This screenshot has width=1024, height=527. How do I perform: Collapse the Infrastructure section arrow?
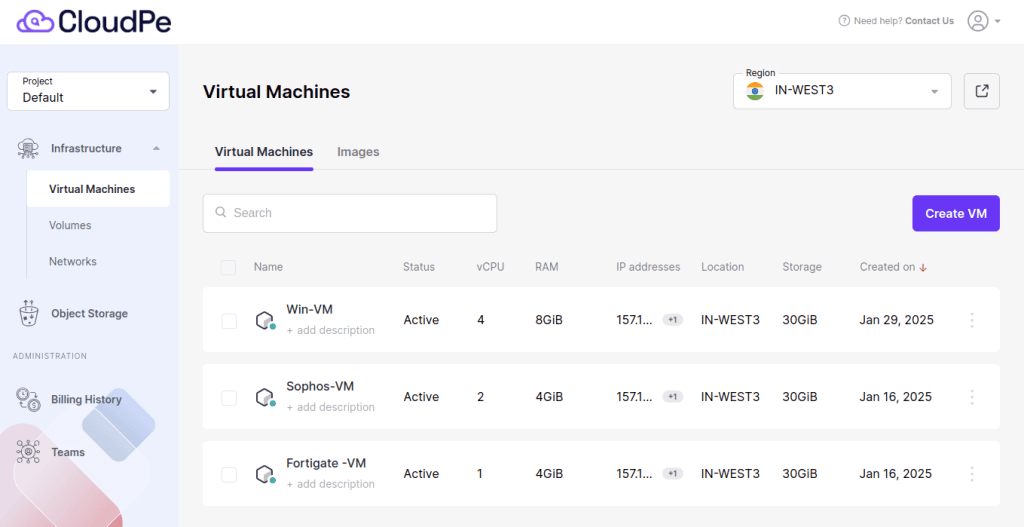tap(156, 149)
